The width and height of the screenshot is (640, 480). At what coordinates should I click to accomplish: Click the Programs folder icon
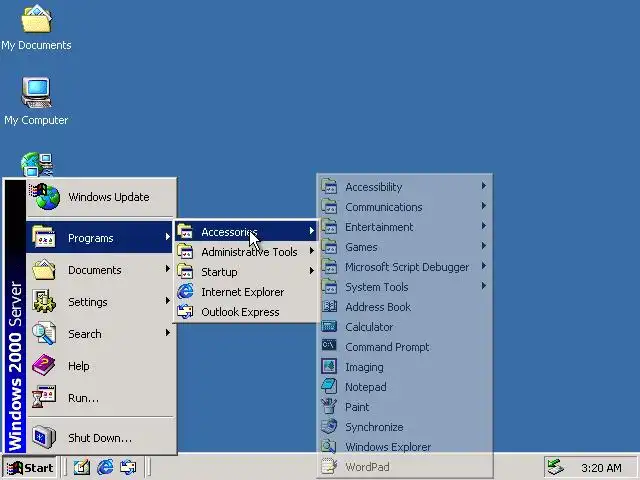click(44, 236)
